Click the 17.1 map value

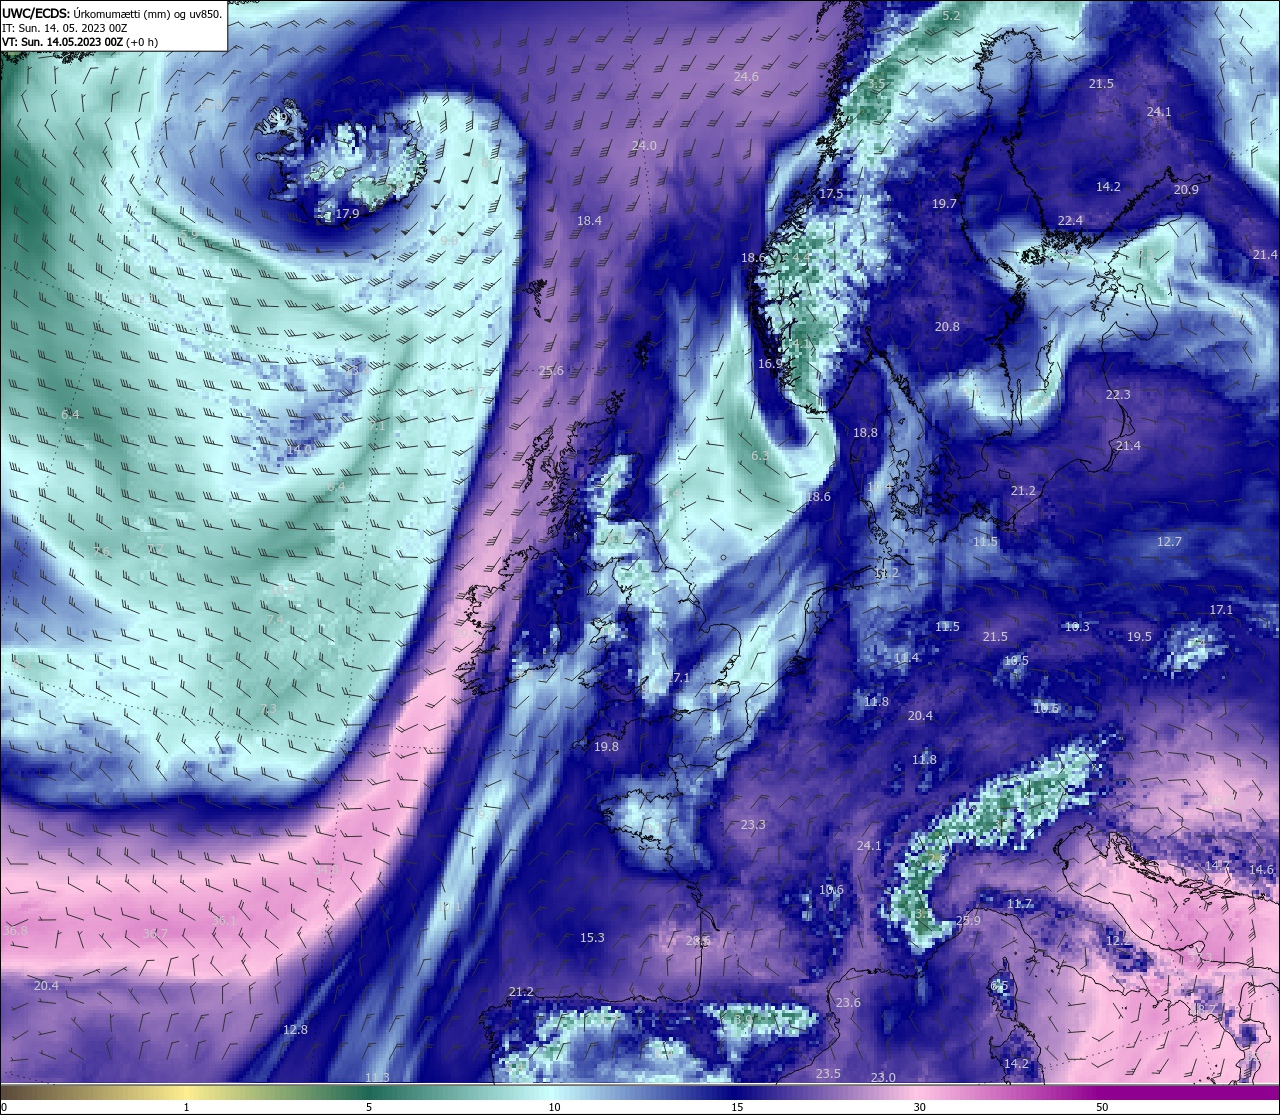[1221, 610]
